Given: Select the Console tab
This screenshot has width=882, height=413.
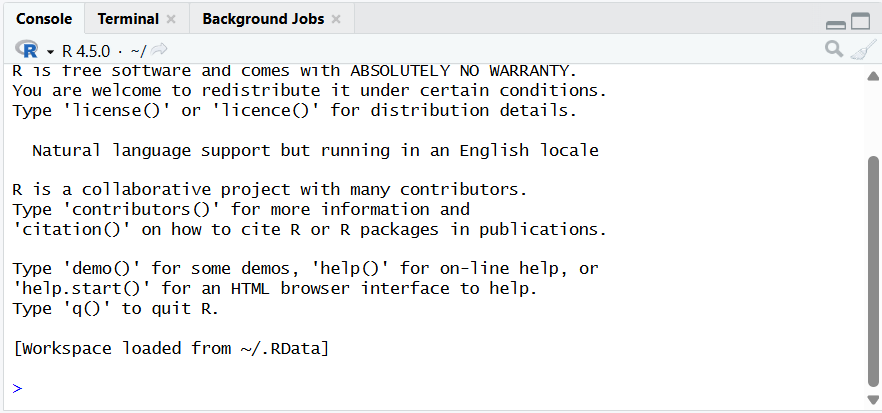Looking at the screenshot, I should pos(45,19).
